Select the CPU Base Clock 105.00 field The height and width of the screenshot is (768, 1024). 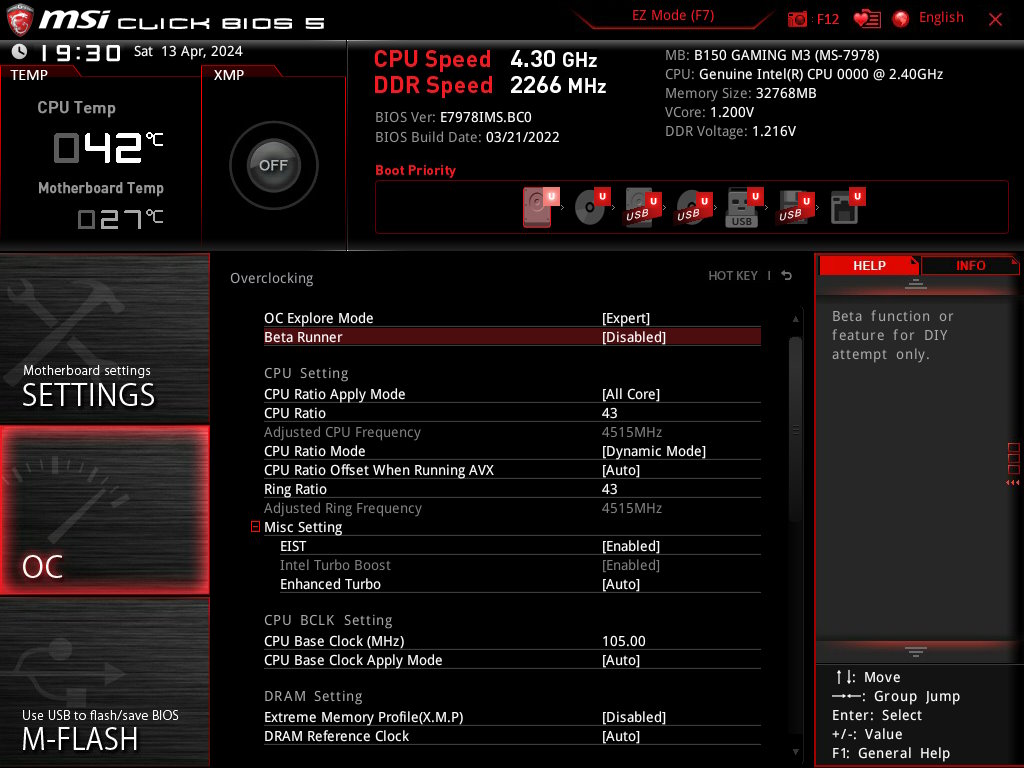point(624,641)
